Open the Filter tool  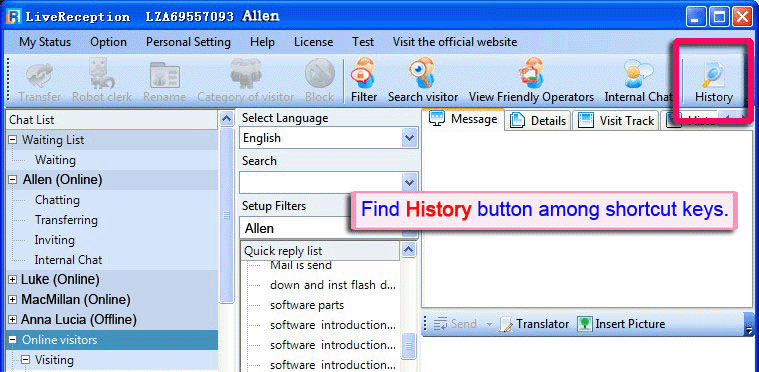(x=364, y=81)
